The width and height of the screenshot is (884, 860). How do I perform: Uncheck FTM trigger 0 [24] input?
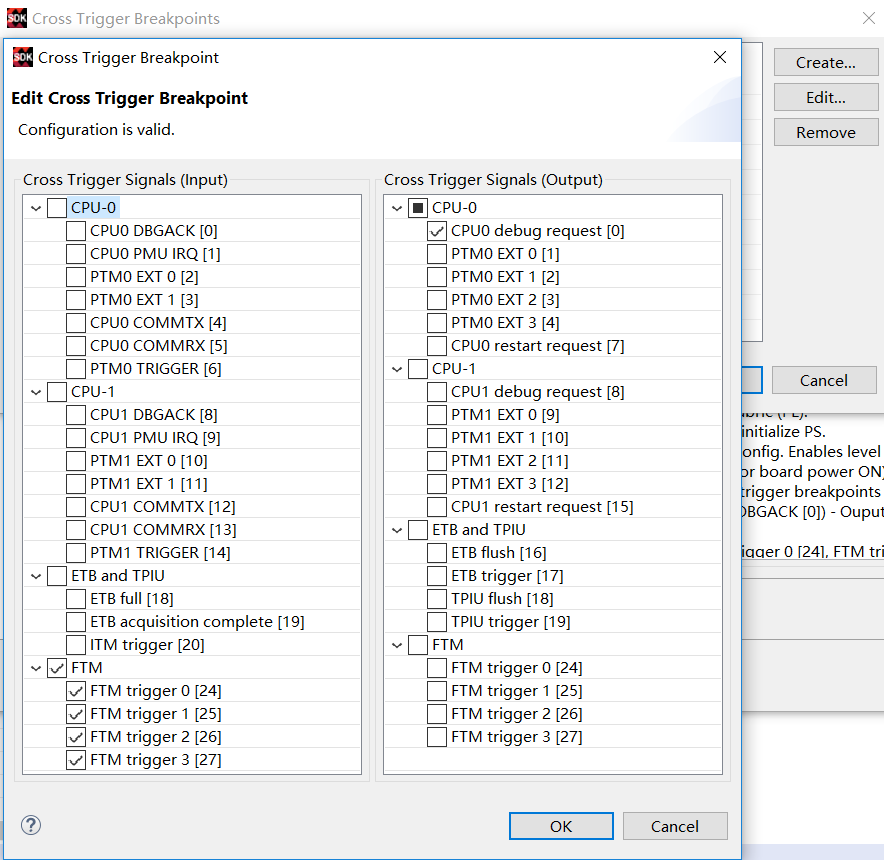(76, 691)
